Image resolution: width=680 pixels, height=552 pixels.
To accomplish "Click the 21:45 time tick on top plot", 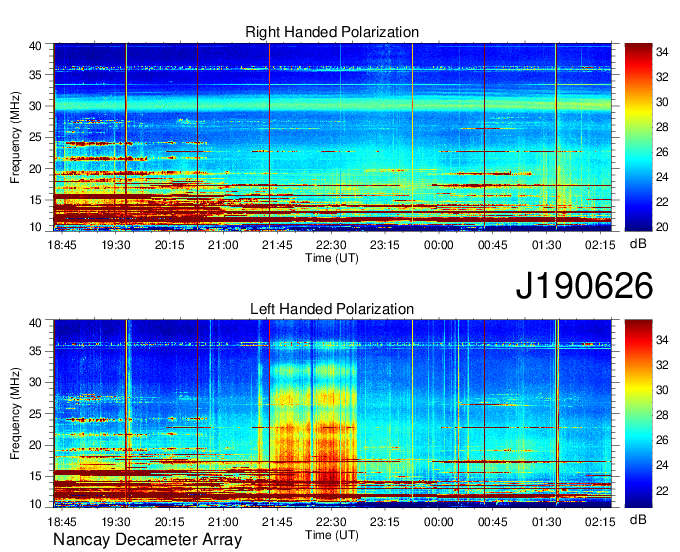I will click(277, 245).
